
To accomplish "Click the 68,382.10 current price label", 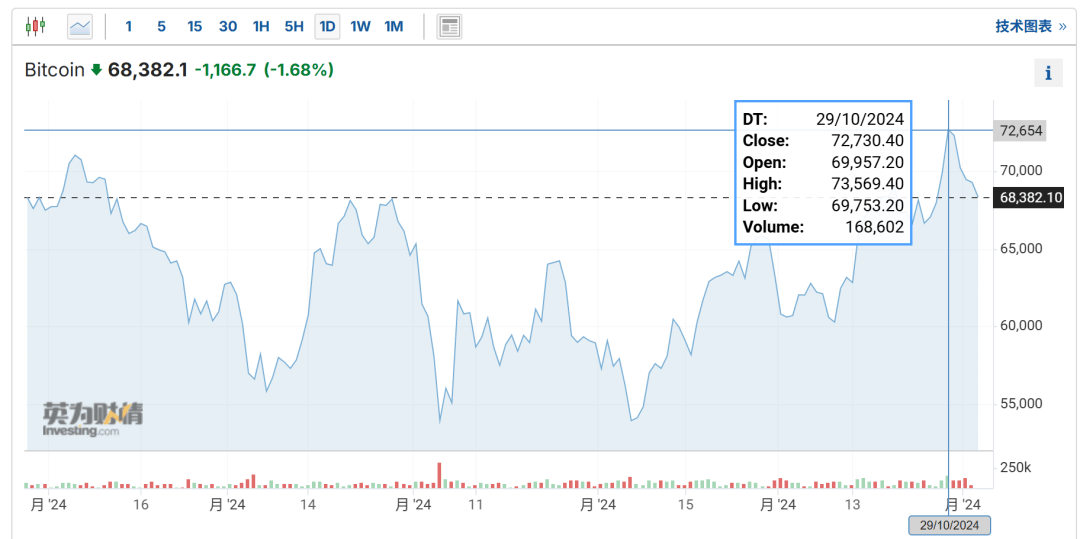I will pyautogui.click(x=1031, y=197).
